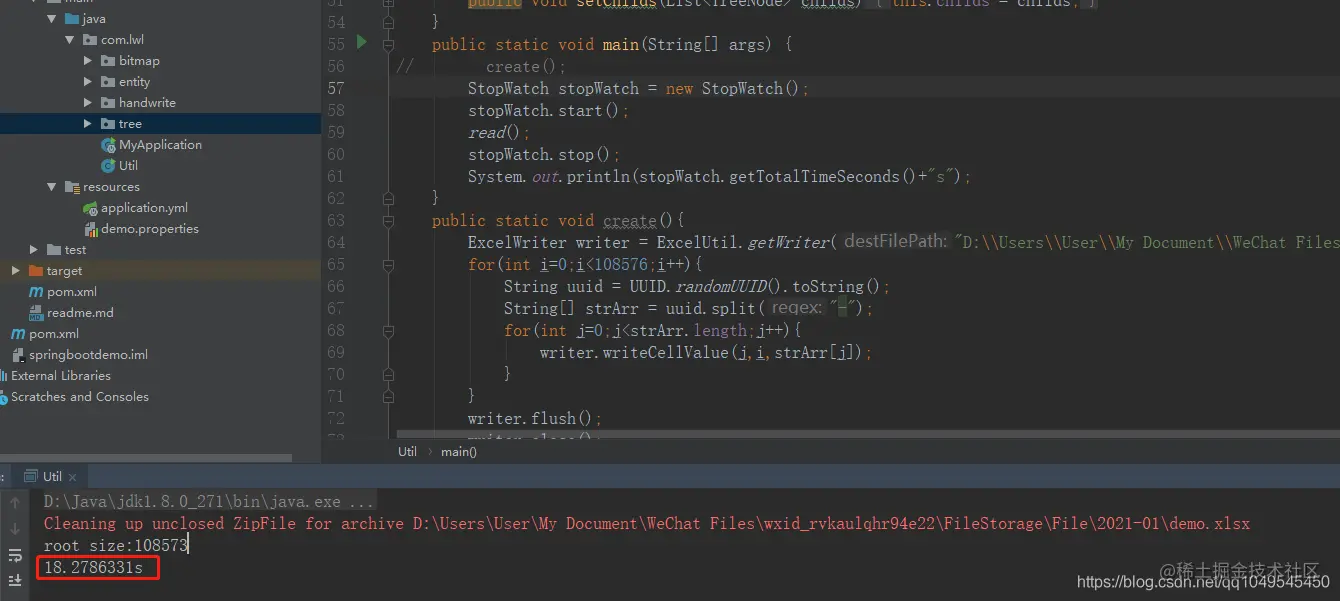The height and width of the screenshot is (601, 1340).
Task: Click the java source root folder icon
Action: pos(72,19)
